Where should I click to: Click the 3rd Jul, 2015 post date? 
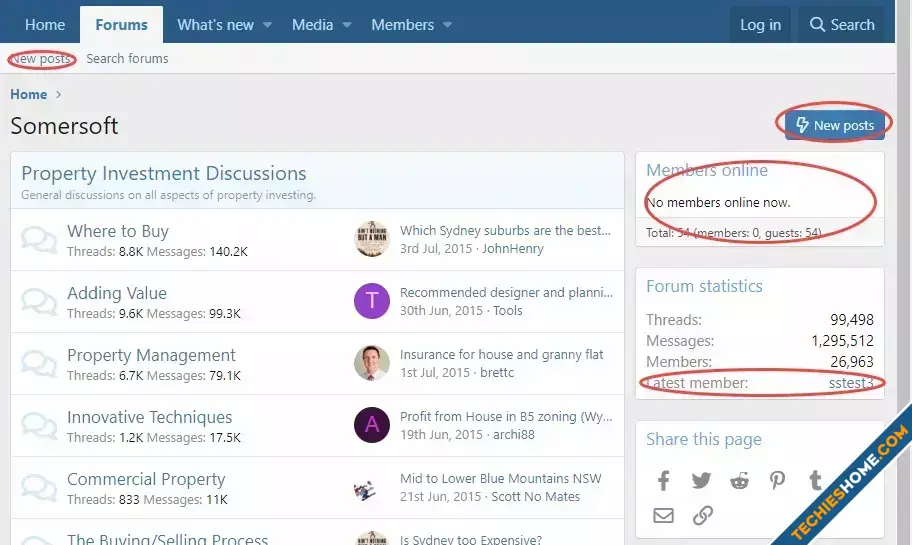click(x=436, y=248)
